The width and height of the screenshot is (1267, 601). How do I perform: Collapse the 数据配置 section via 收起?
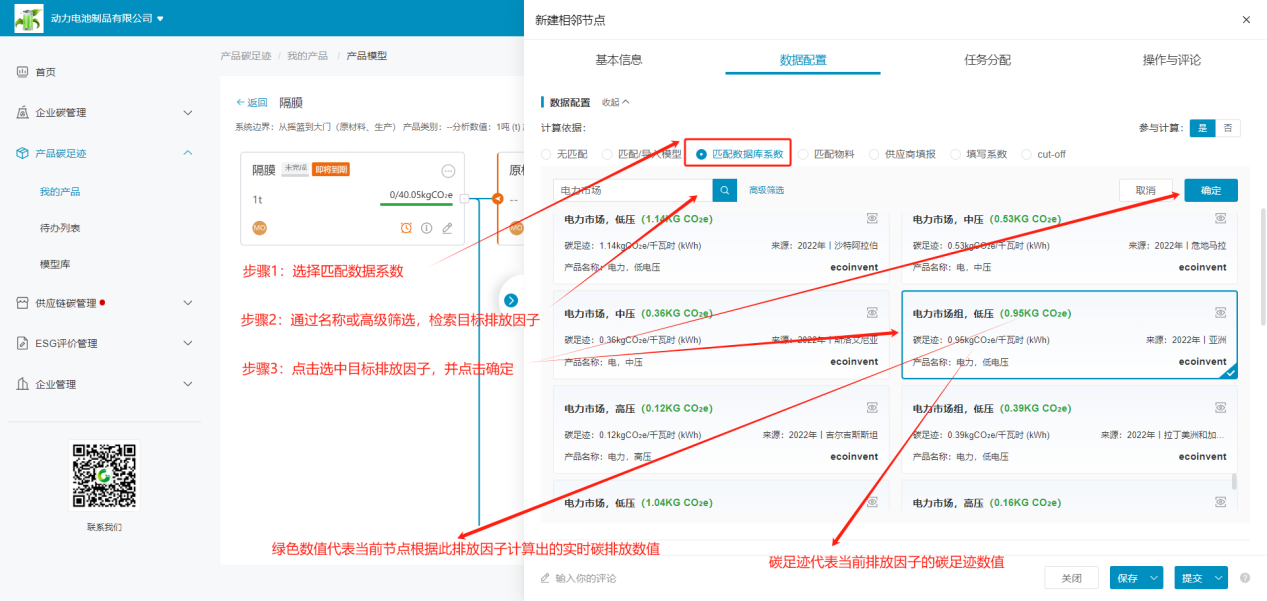tap(615, 102)
